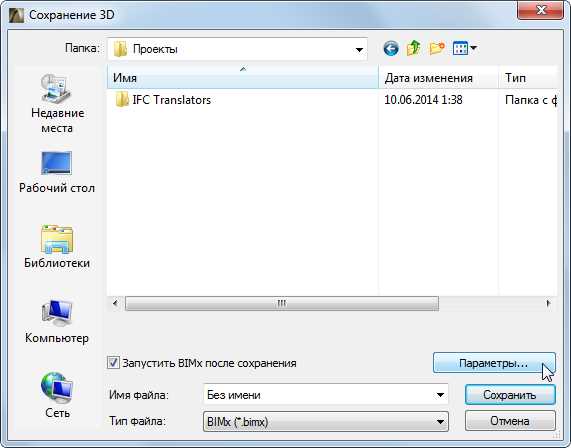This screenshot has width=571, height=448.
Task: Close the Сохранение 3D dialog
Action: point(540,10)
